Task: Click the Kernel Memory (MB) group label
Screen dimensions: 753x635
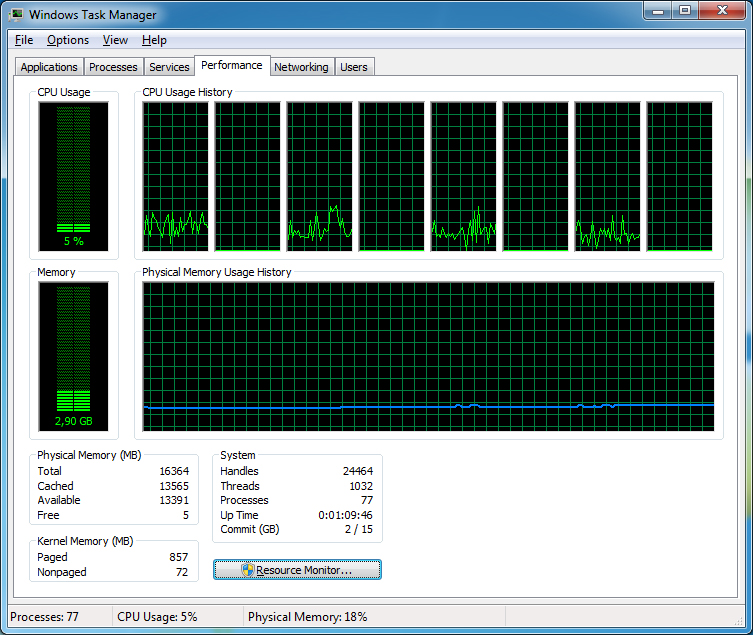Action: click(85, 541)
